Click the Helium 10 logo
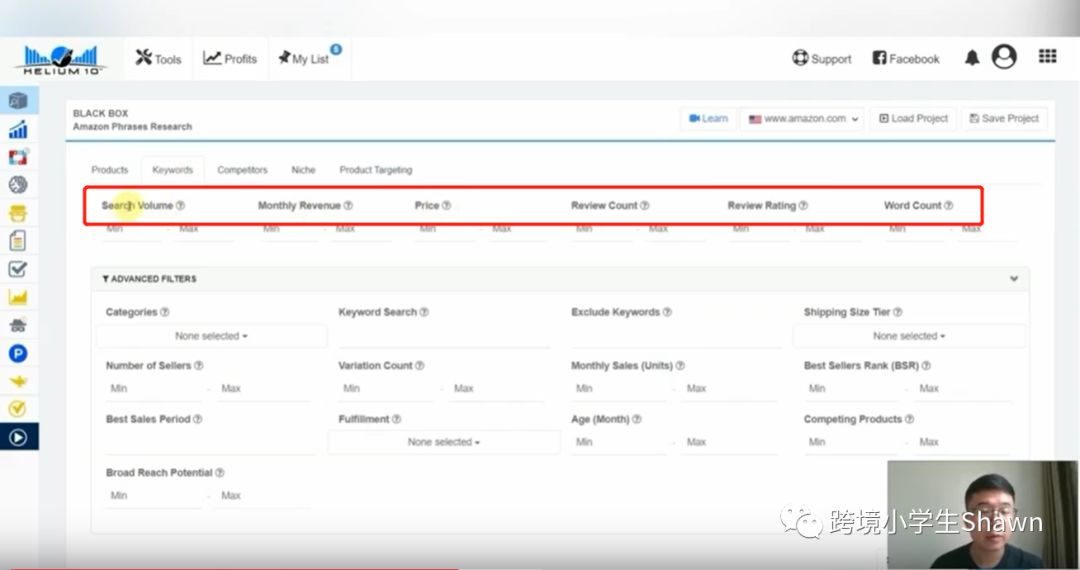Image resolution: width=1080 pixels, height=570 pixels. coord(61,60)
